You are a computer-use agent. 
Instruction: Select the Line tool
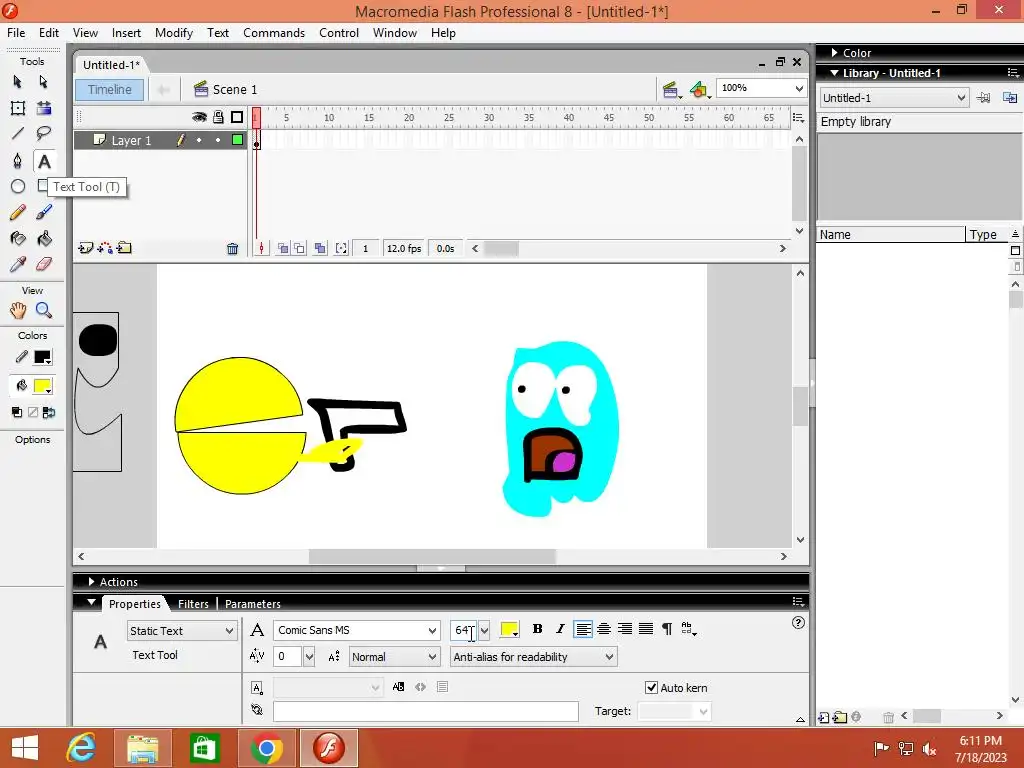click(x=18, y=134)
